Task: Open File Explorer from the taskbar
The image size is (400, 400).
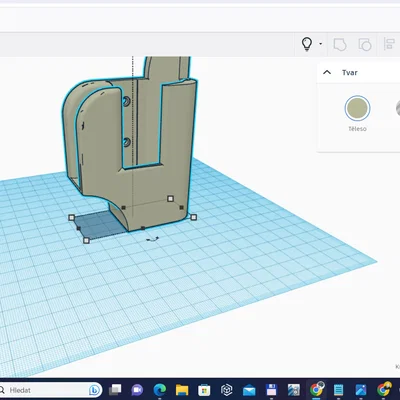Action: (182, 390)
